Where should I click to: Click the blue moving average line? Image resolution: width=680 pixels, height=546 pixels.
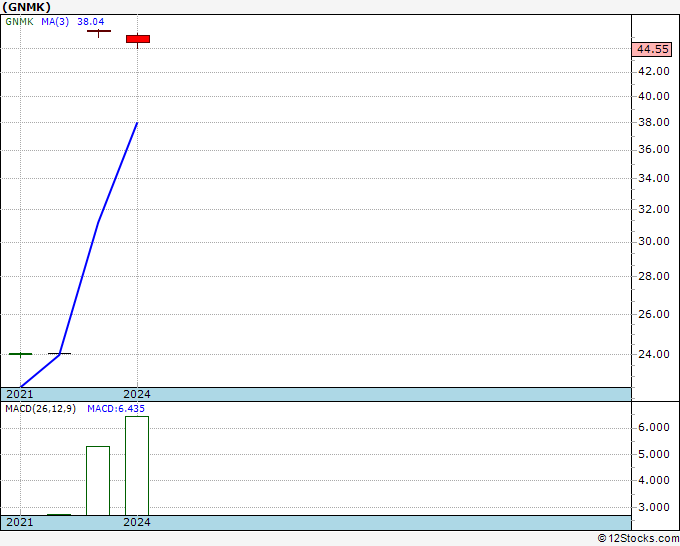pyautogui.click(x=98, y=223)
